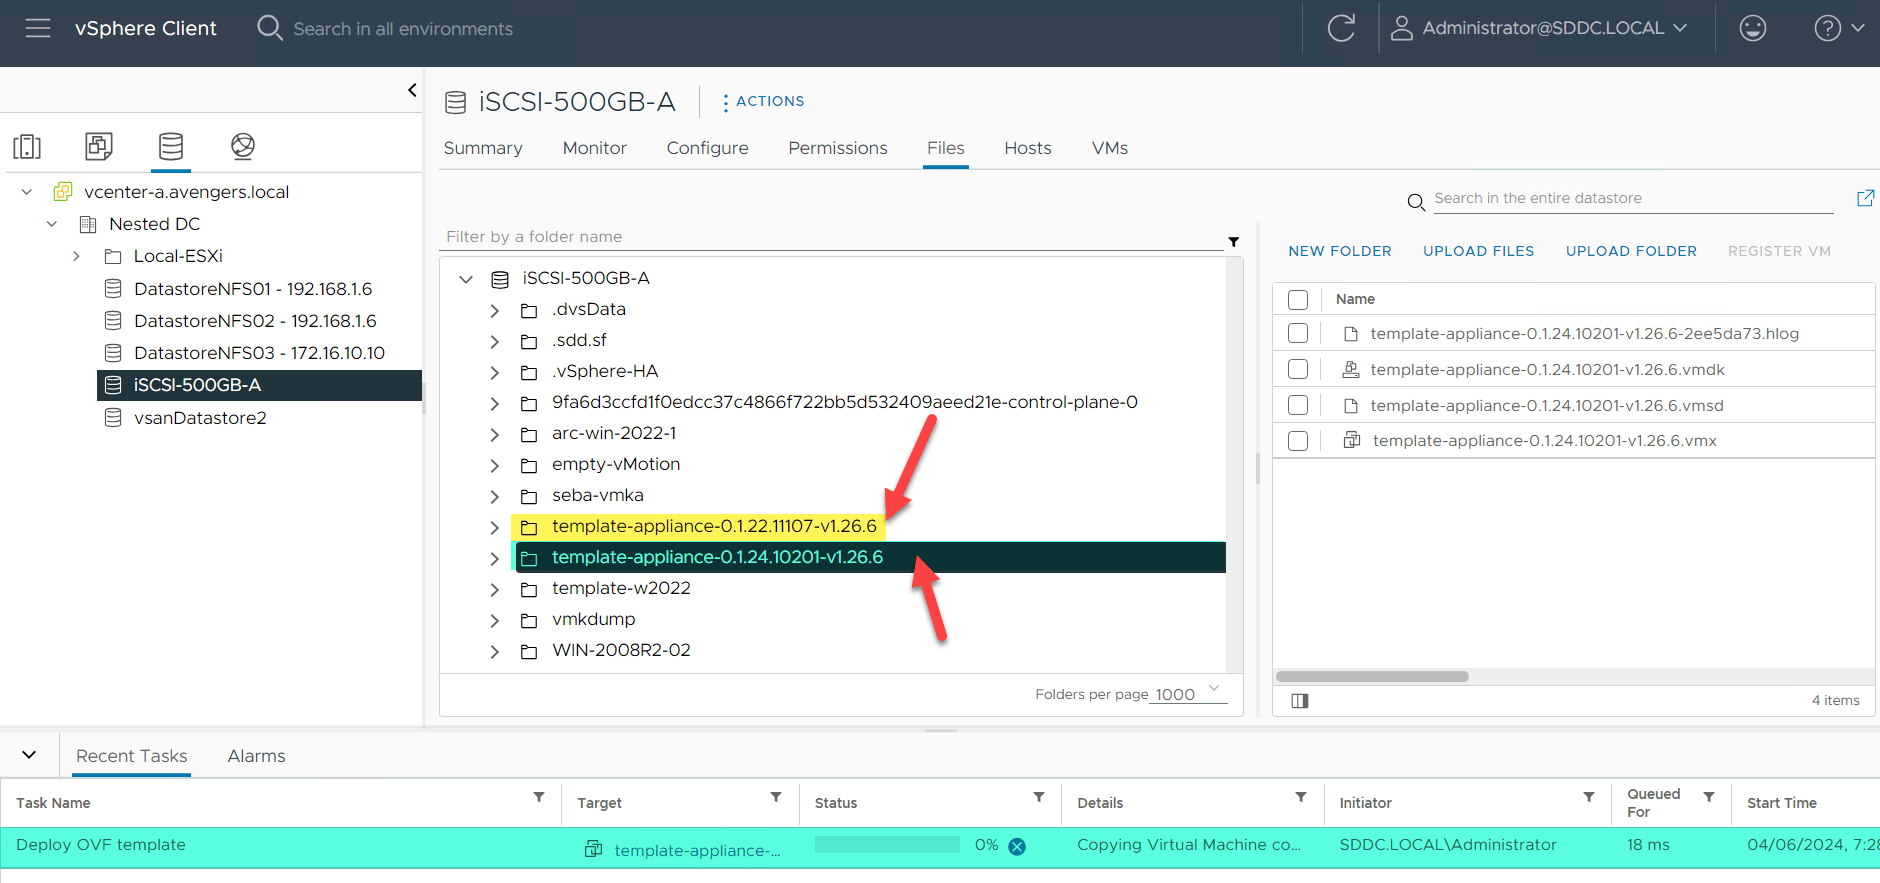This screenshot has width=1880, height=883.
Task: Open the smiley feedback icon
Action: click(x=1752, y=28)
